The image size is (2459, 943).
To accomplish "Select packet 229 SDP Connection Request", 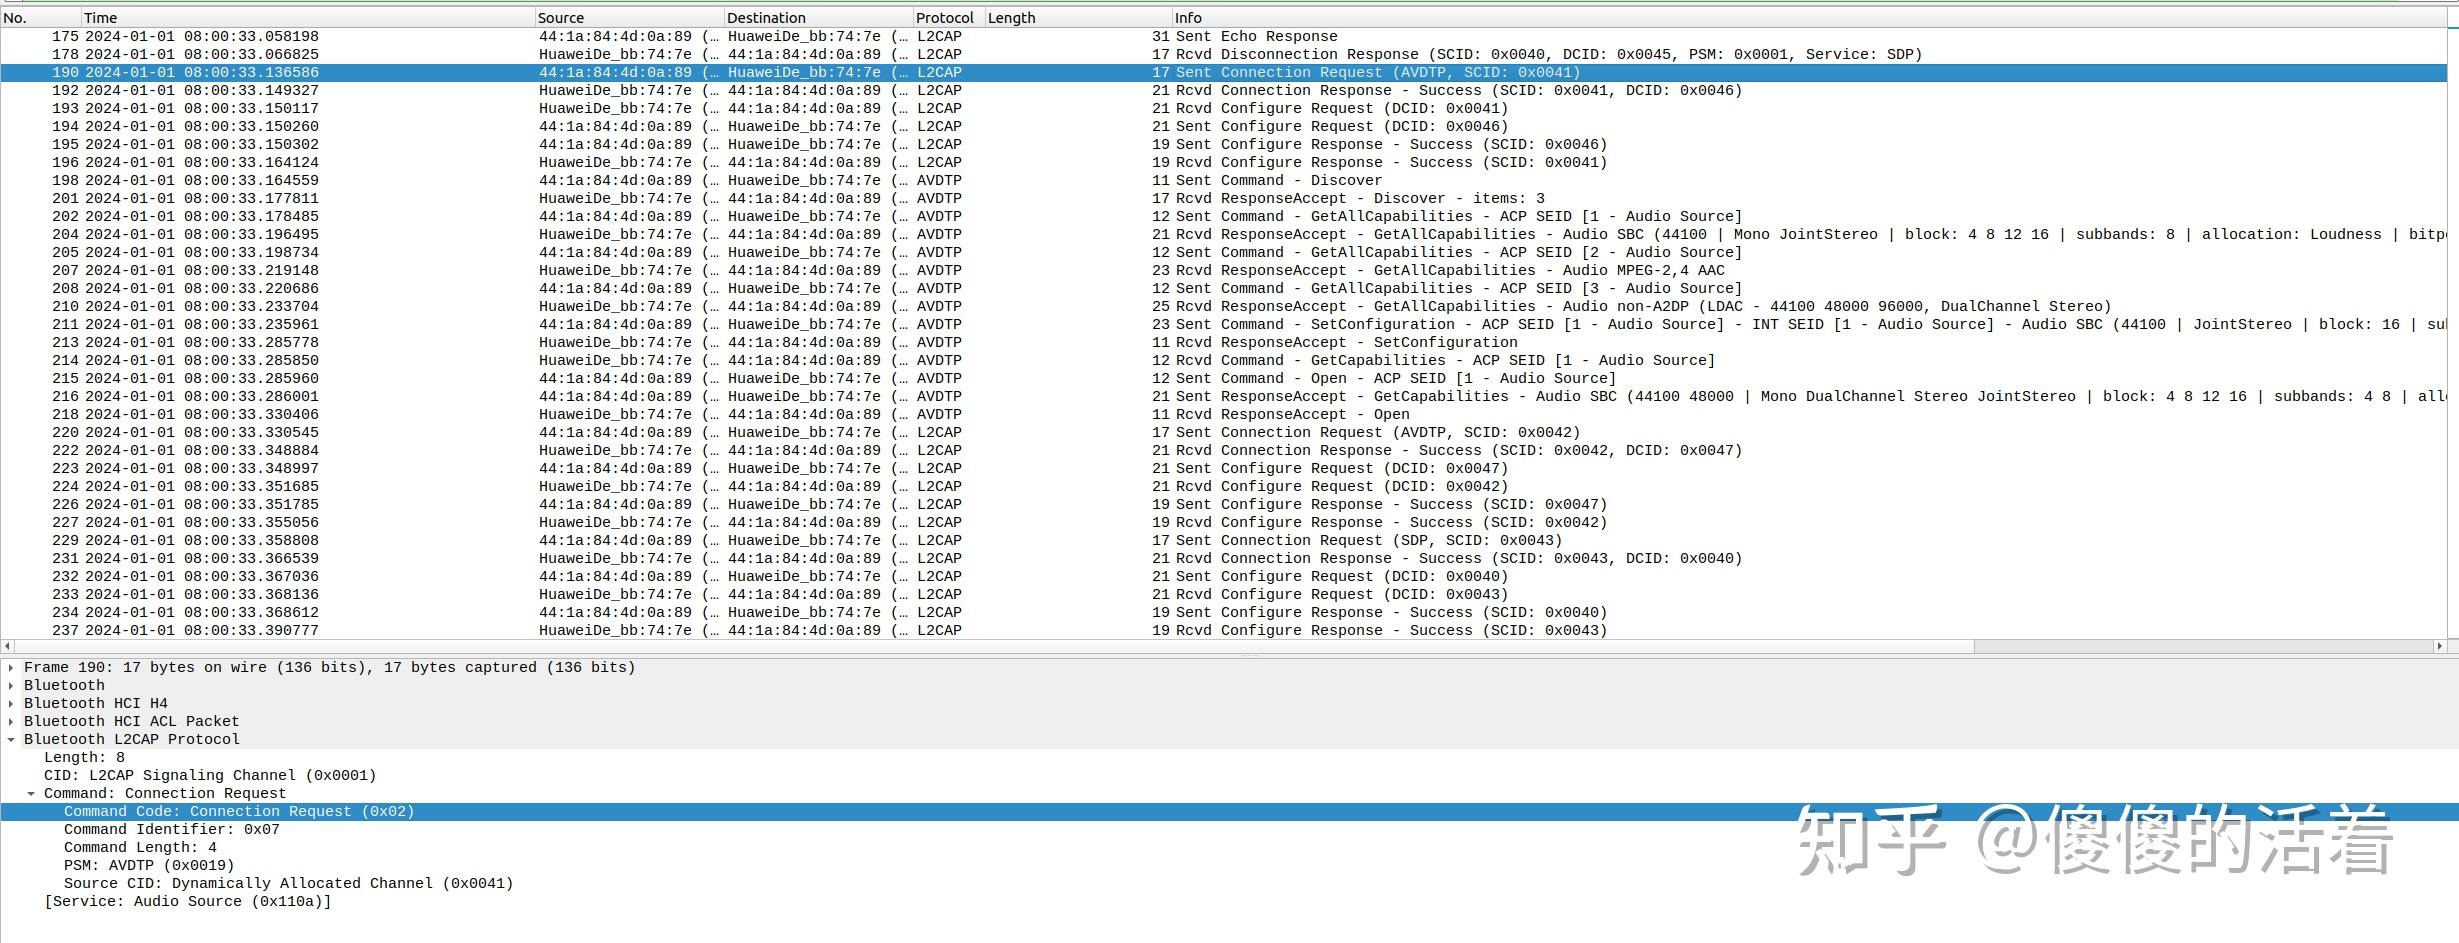I will [1224, 541].
